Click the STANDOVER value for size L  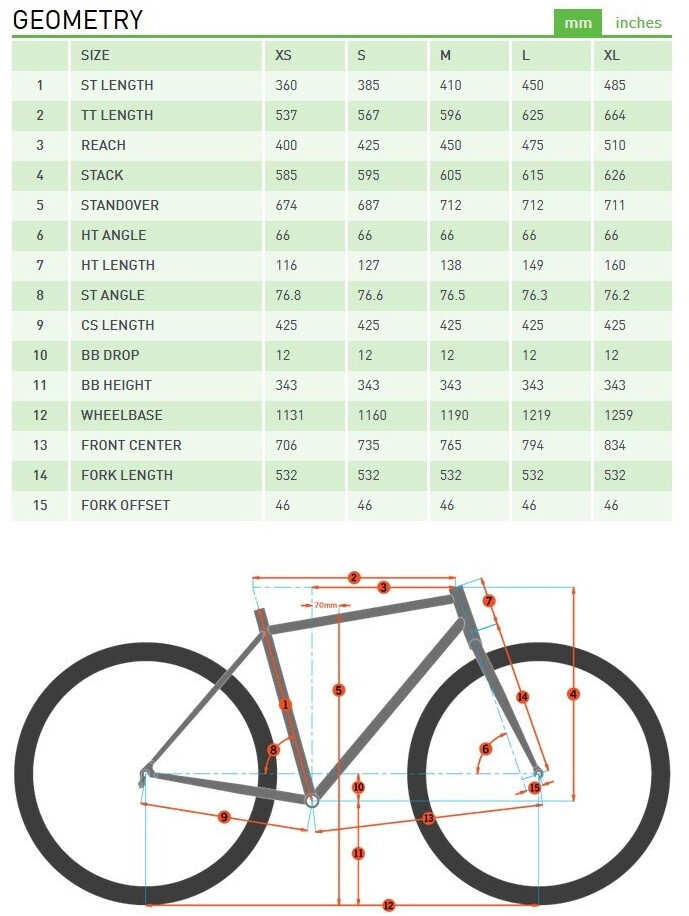tap(531, 205)
